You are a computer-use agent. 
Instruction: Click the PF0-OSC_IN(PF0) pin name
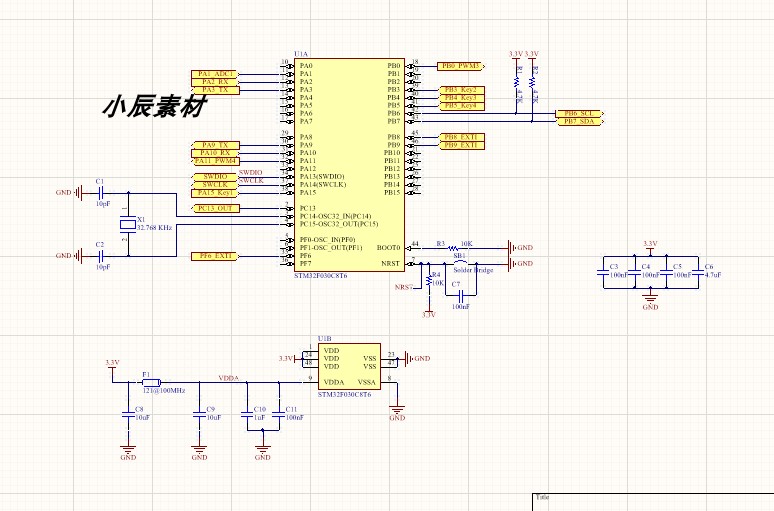point(327,240)
